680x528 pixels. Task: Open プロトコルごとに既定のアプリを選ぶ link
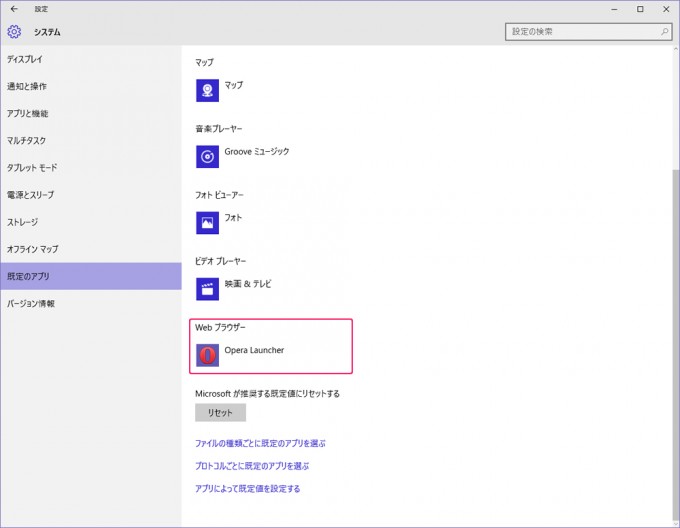252,466
